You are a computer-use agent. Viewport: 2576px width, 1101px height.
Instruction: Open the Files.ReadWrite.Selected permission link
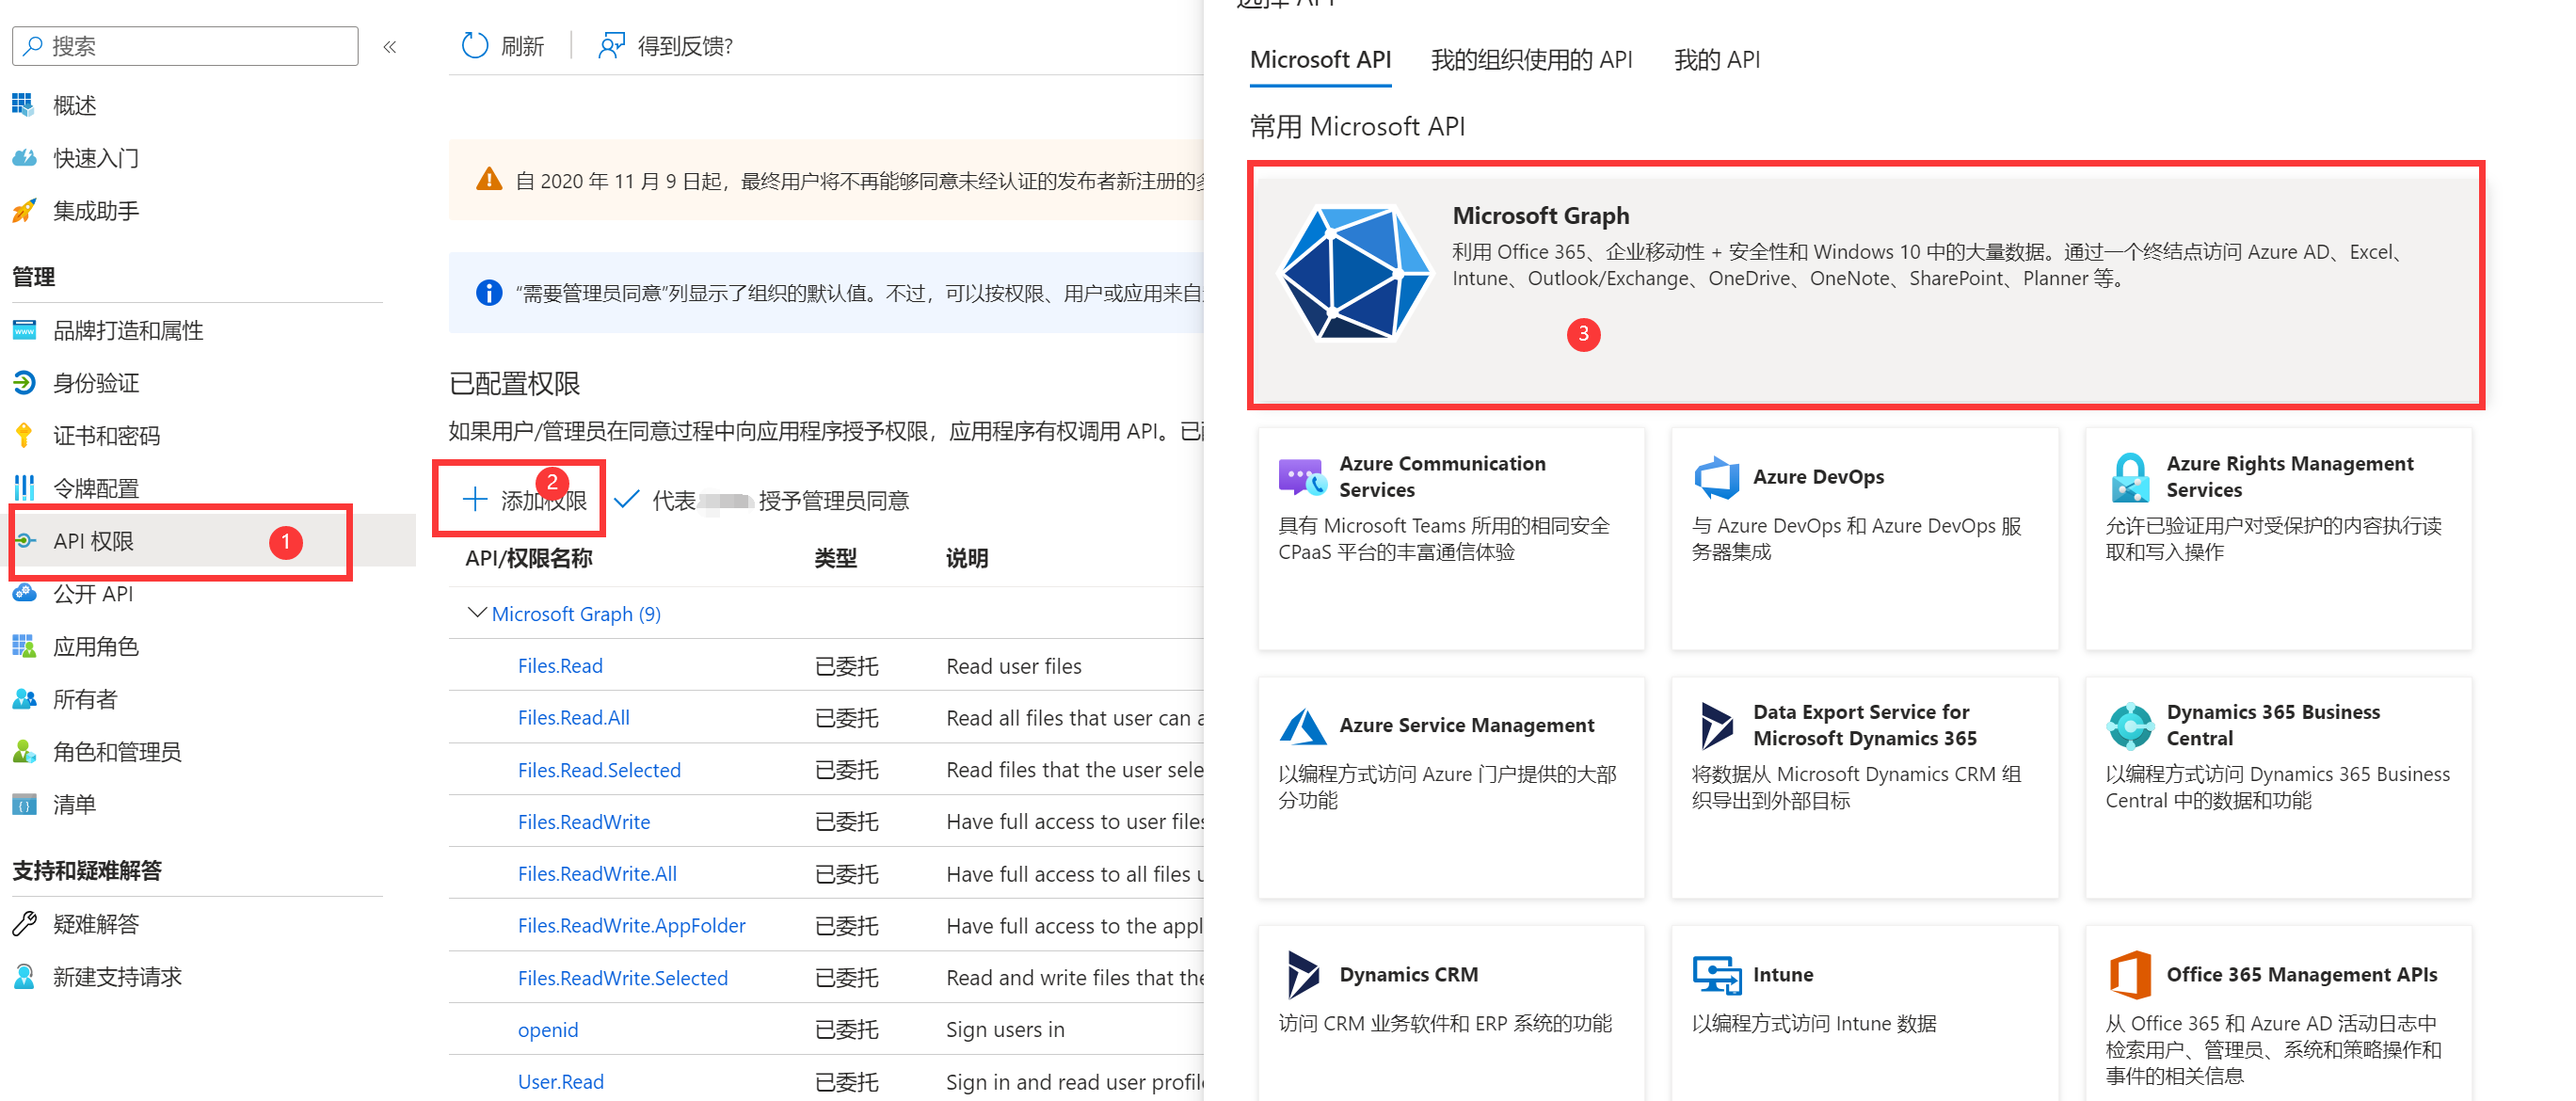tap(623, 978)
